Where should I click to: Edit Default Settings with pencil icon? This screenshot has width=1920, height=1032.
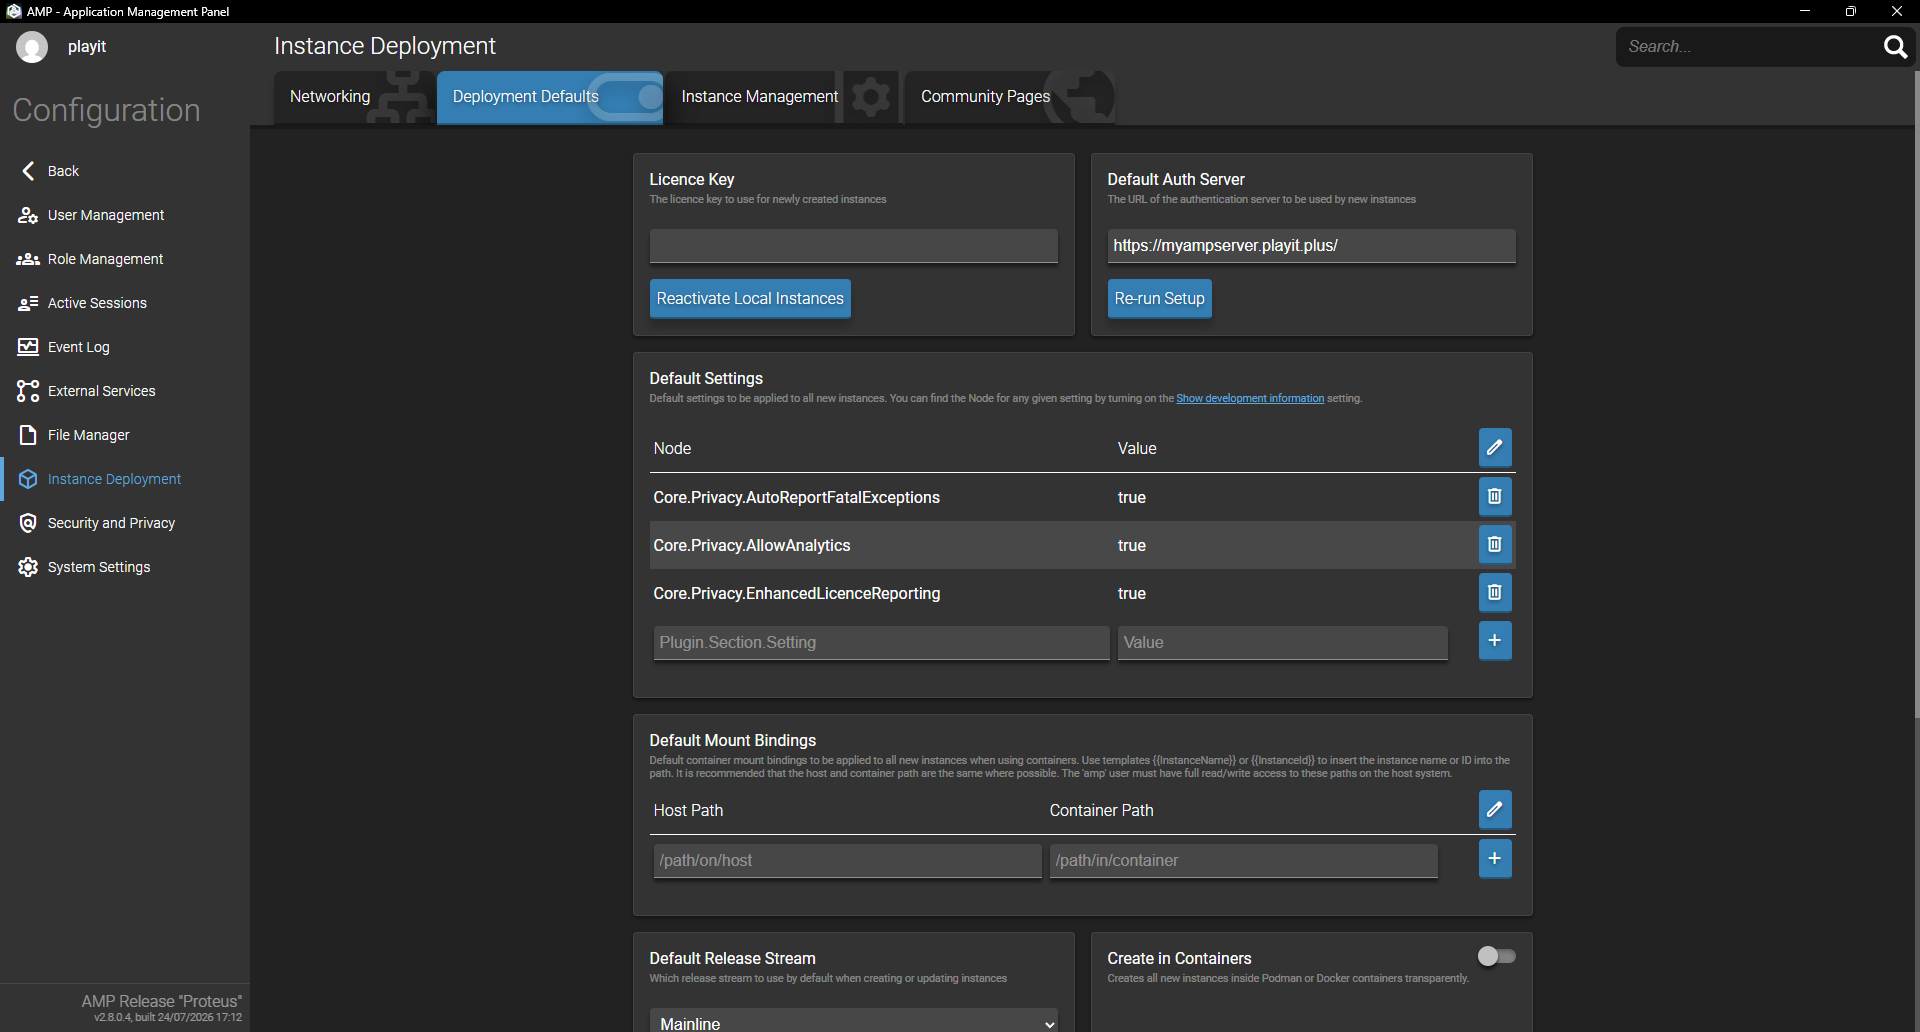pos(1495,448)
